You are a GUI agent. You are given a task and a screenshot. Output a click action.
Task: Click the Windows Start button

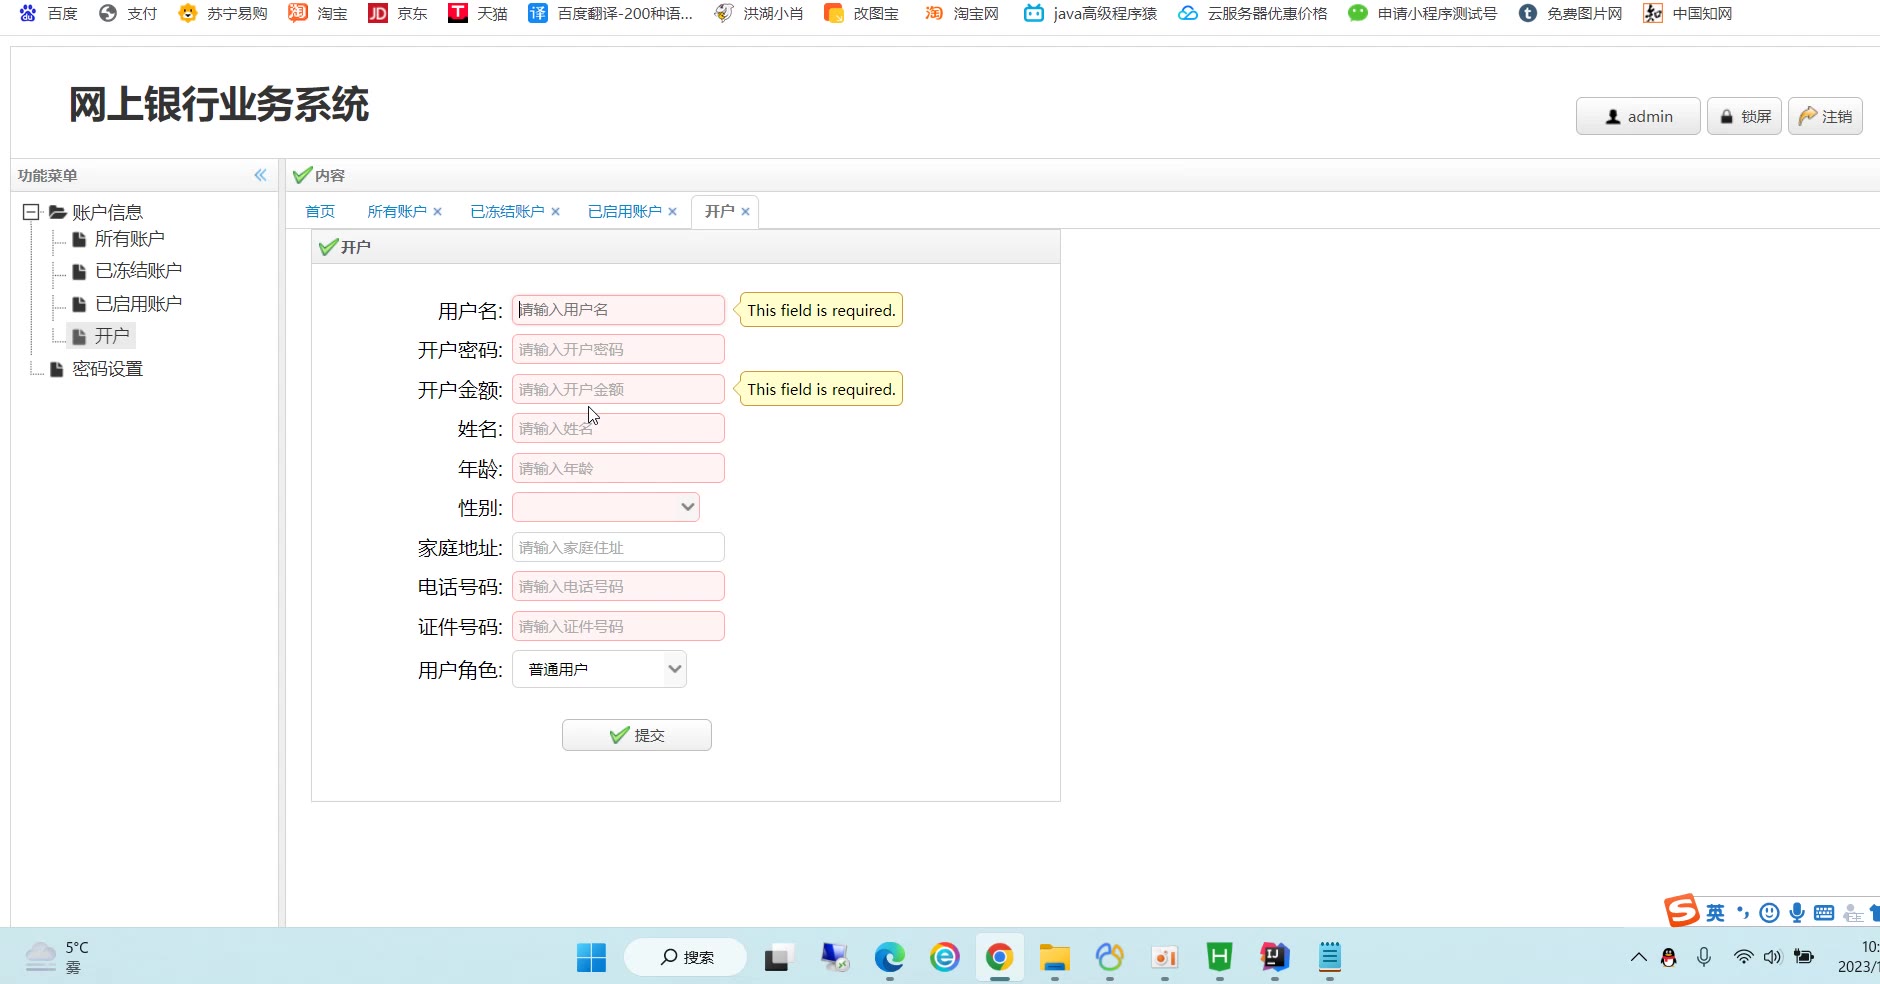coord(591,958)
